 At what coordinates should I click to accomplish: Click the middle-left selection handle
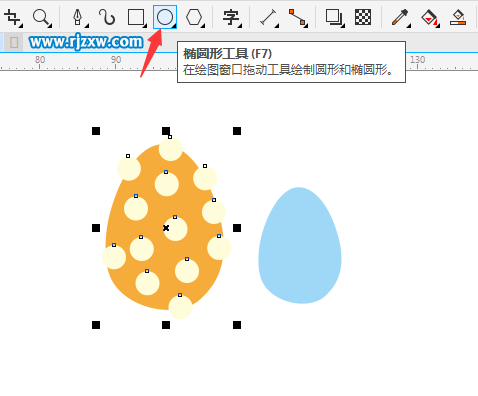[x=96, y=228]
